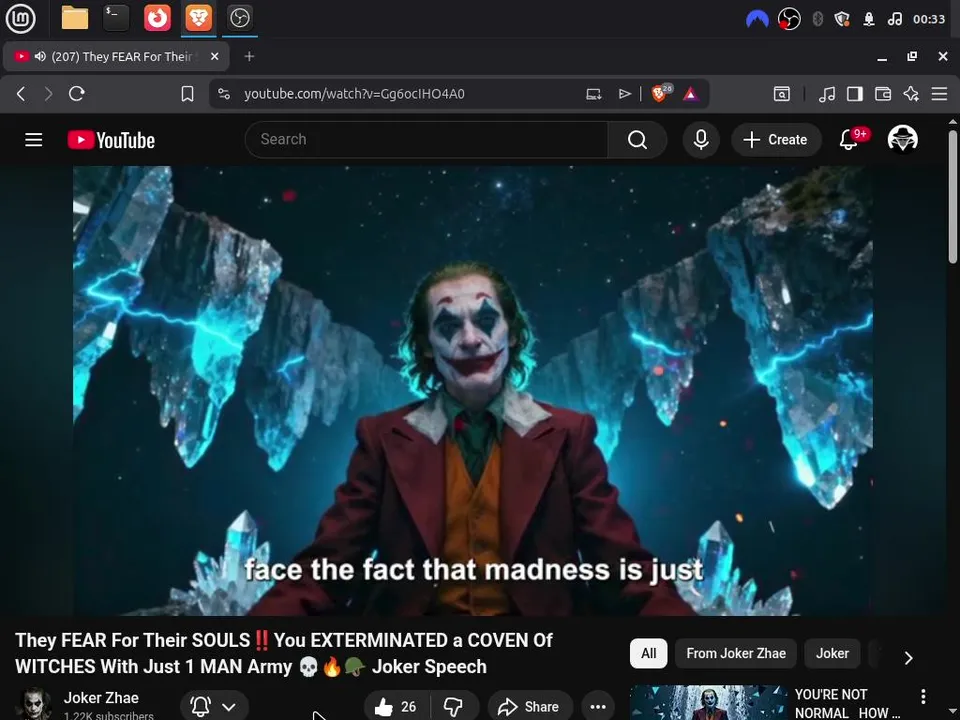Open the terminal from the panel
The width and height of the screenshot is (960, 720).
[116, 18]
